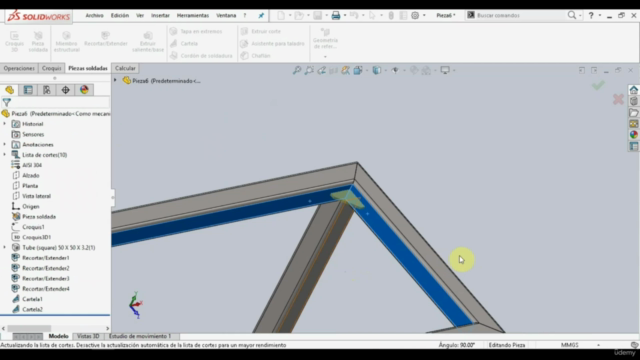
Task: Open the PropertyManager tab
Action: pos(28,90)
